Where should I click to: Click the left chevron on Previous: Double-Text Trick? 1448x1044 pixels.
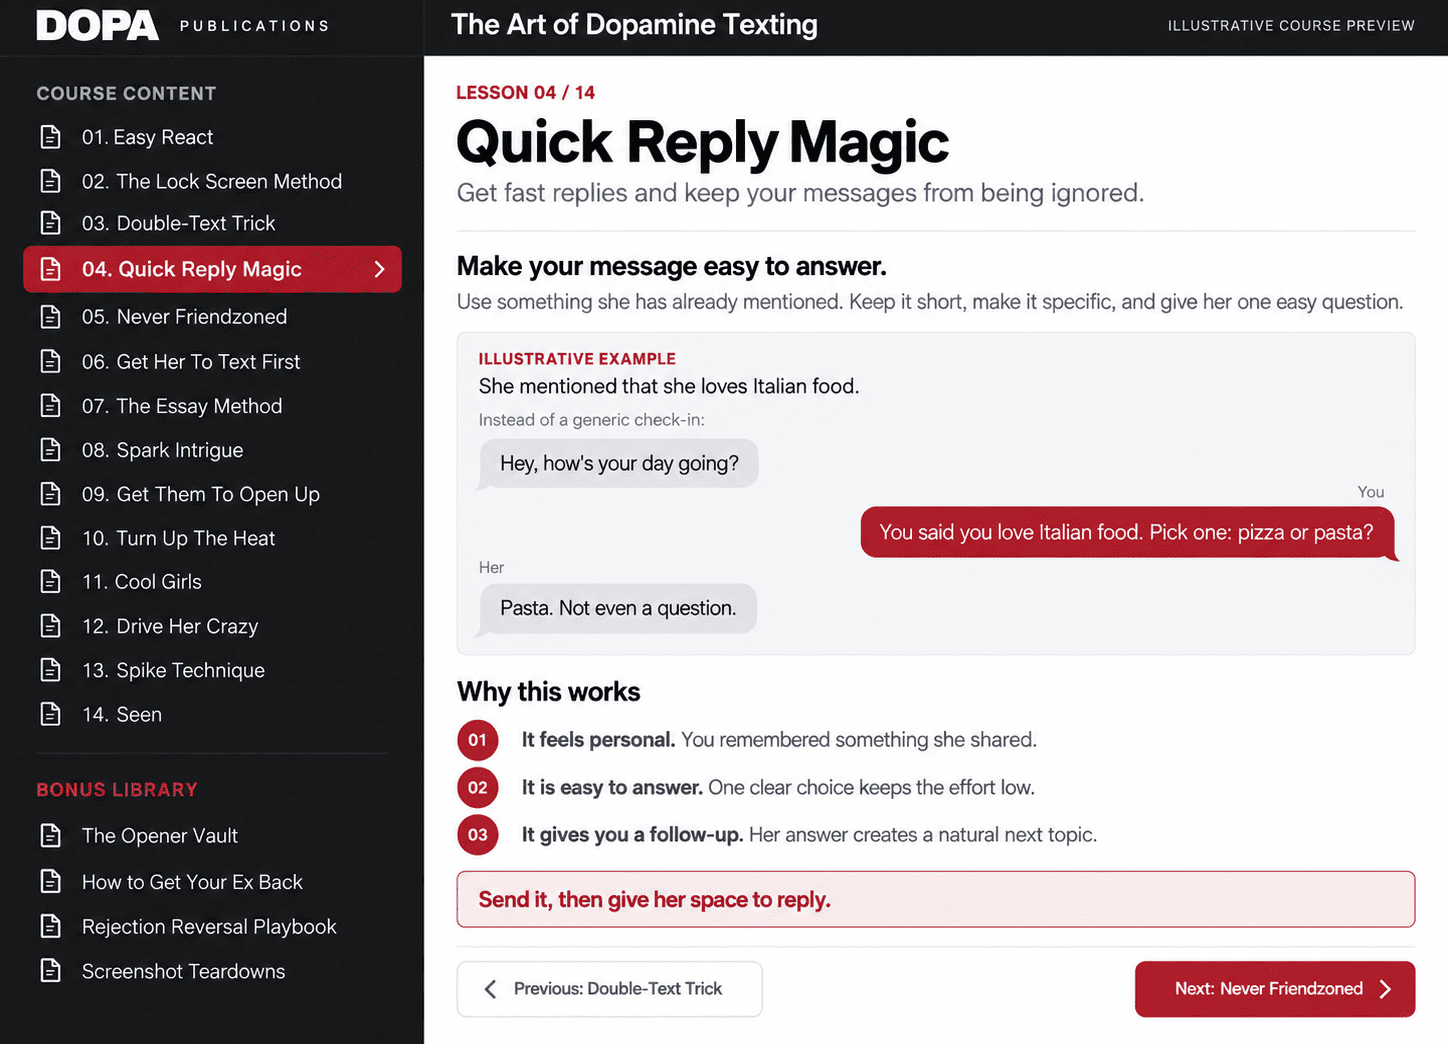(490, 989)
